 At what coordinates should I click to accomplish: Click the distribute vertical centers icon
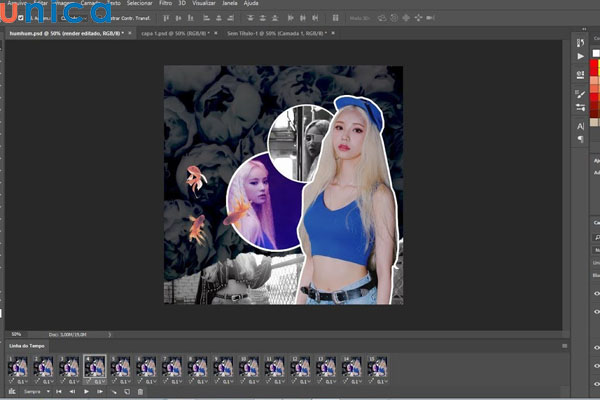coord(262,18)
